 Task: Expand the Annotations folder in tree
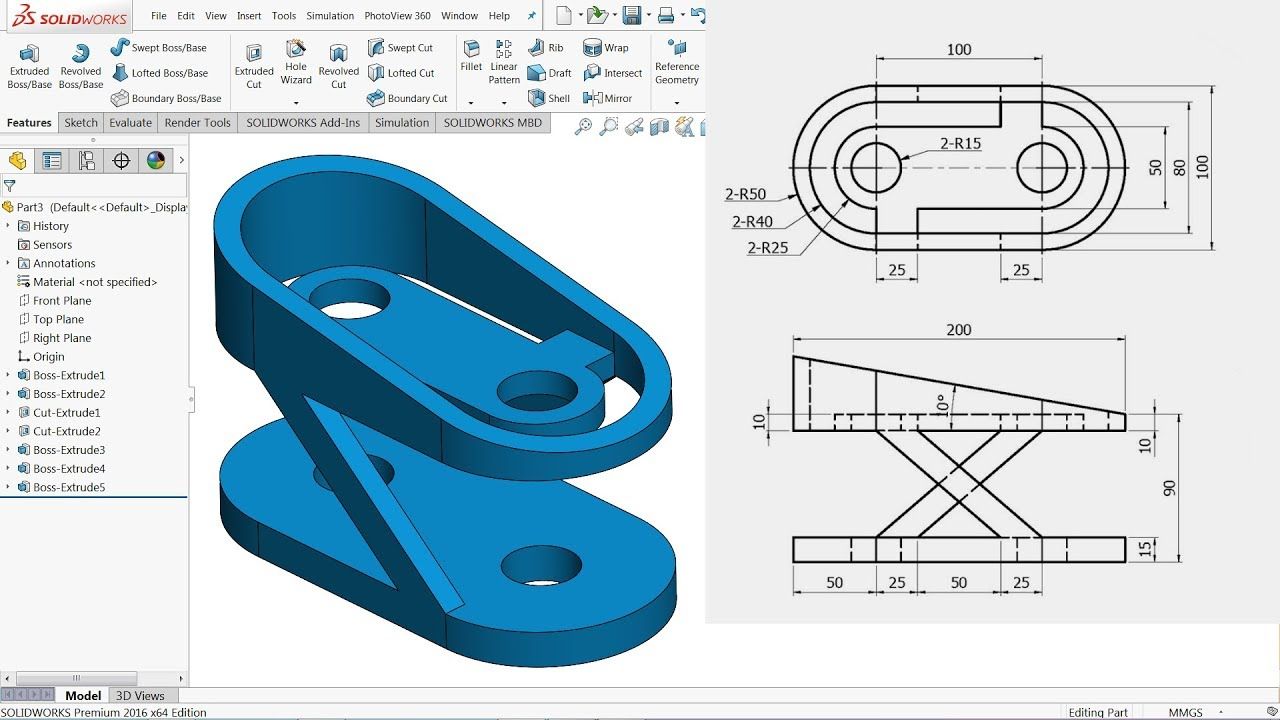[8, 263]
